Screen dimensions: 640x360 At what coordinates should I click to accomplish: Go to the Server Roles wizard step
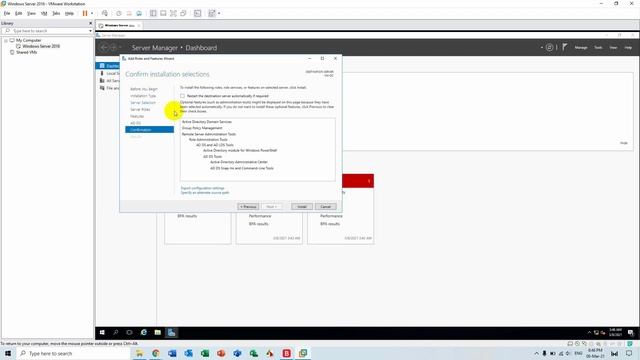click(x=140, y=109)
